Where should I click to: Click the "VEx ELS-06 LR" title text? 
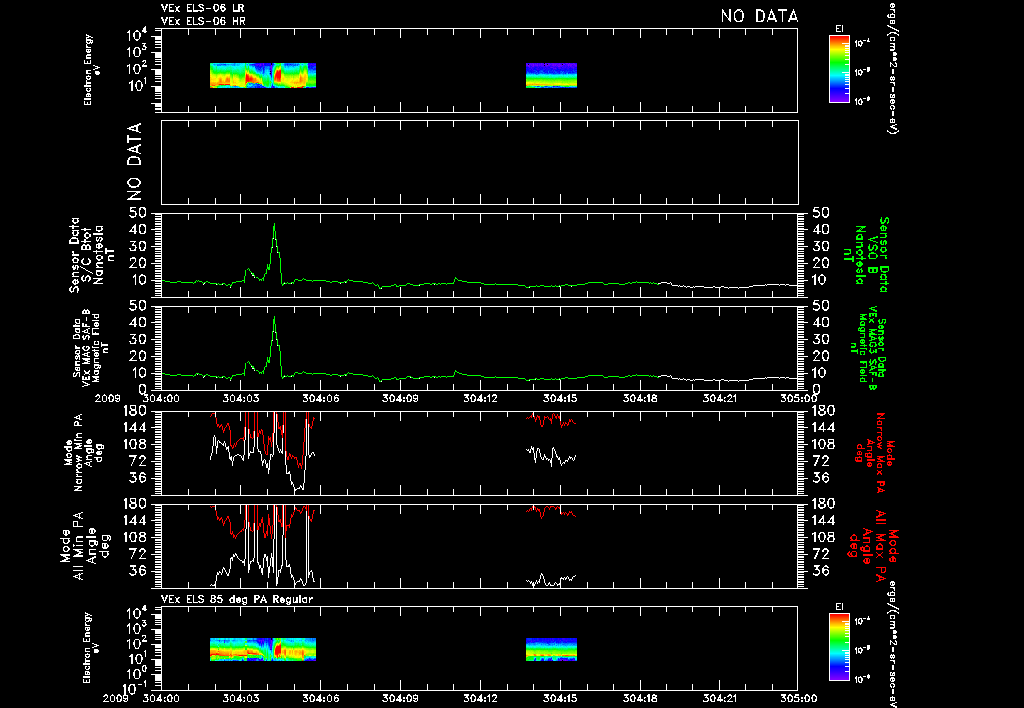click(202, 8)
